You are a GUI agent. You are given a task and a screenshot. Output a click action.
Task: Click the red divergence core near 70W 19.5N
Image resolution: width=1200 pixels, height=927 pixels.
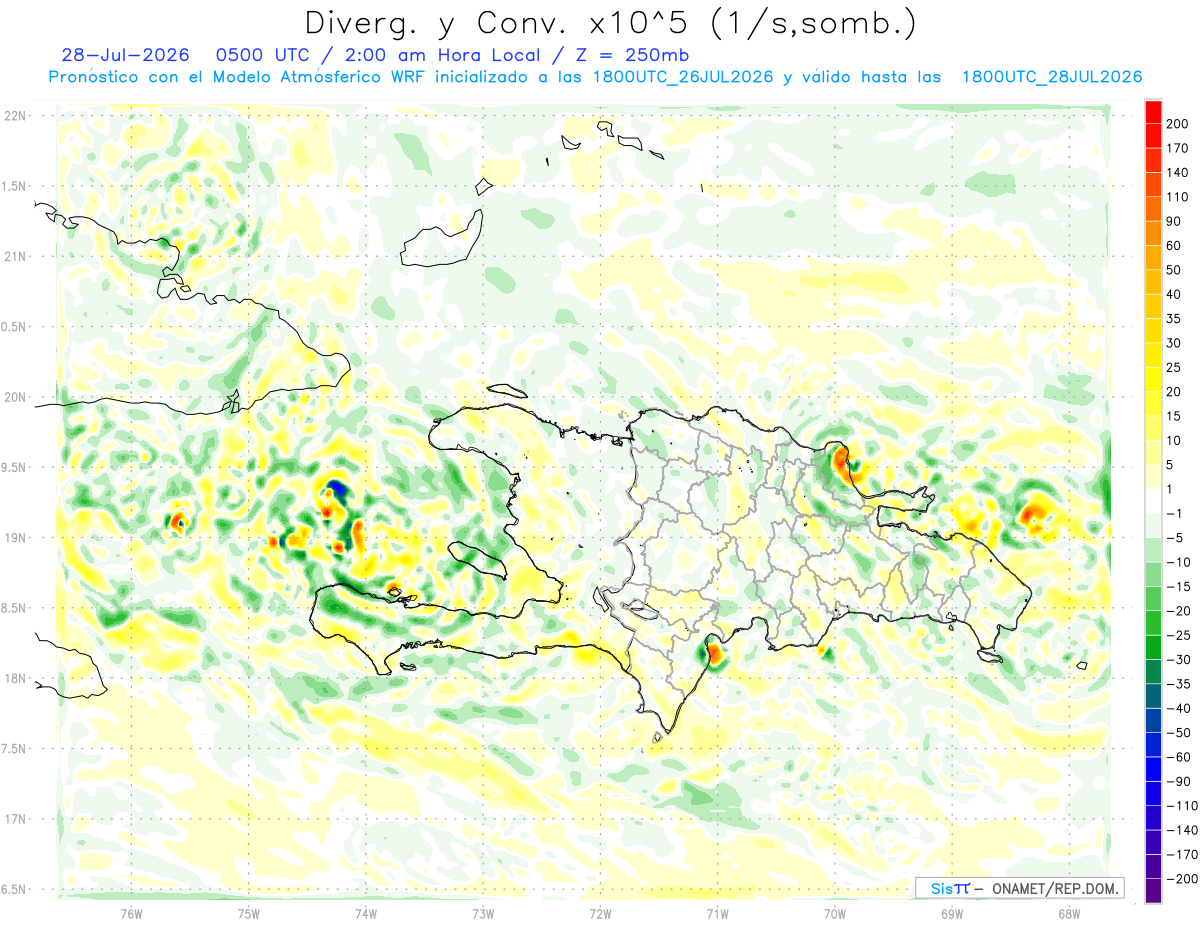[x=841, y=459]
